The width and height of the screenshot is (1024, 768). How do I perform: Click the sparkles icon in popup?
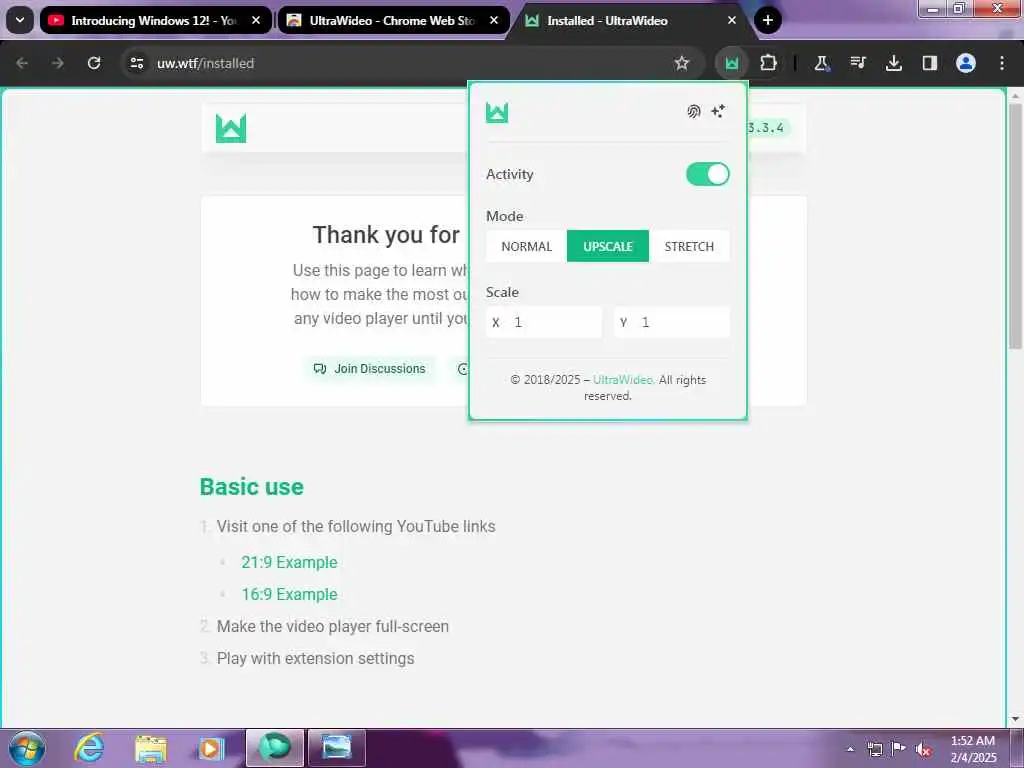click(718, 111)
